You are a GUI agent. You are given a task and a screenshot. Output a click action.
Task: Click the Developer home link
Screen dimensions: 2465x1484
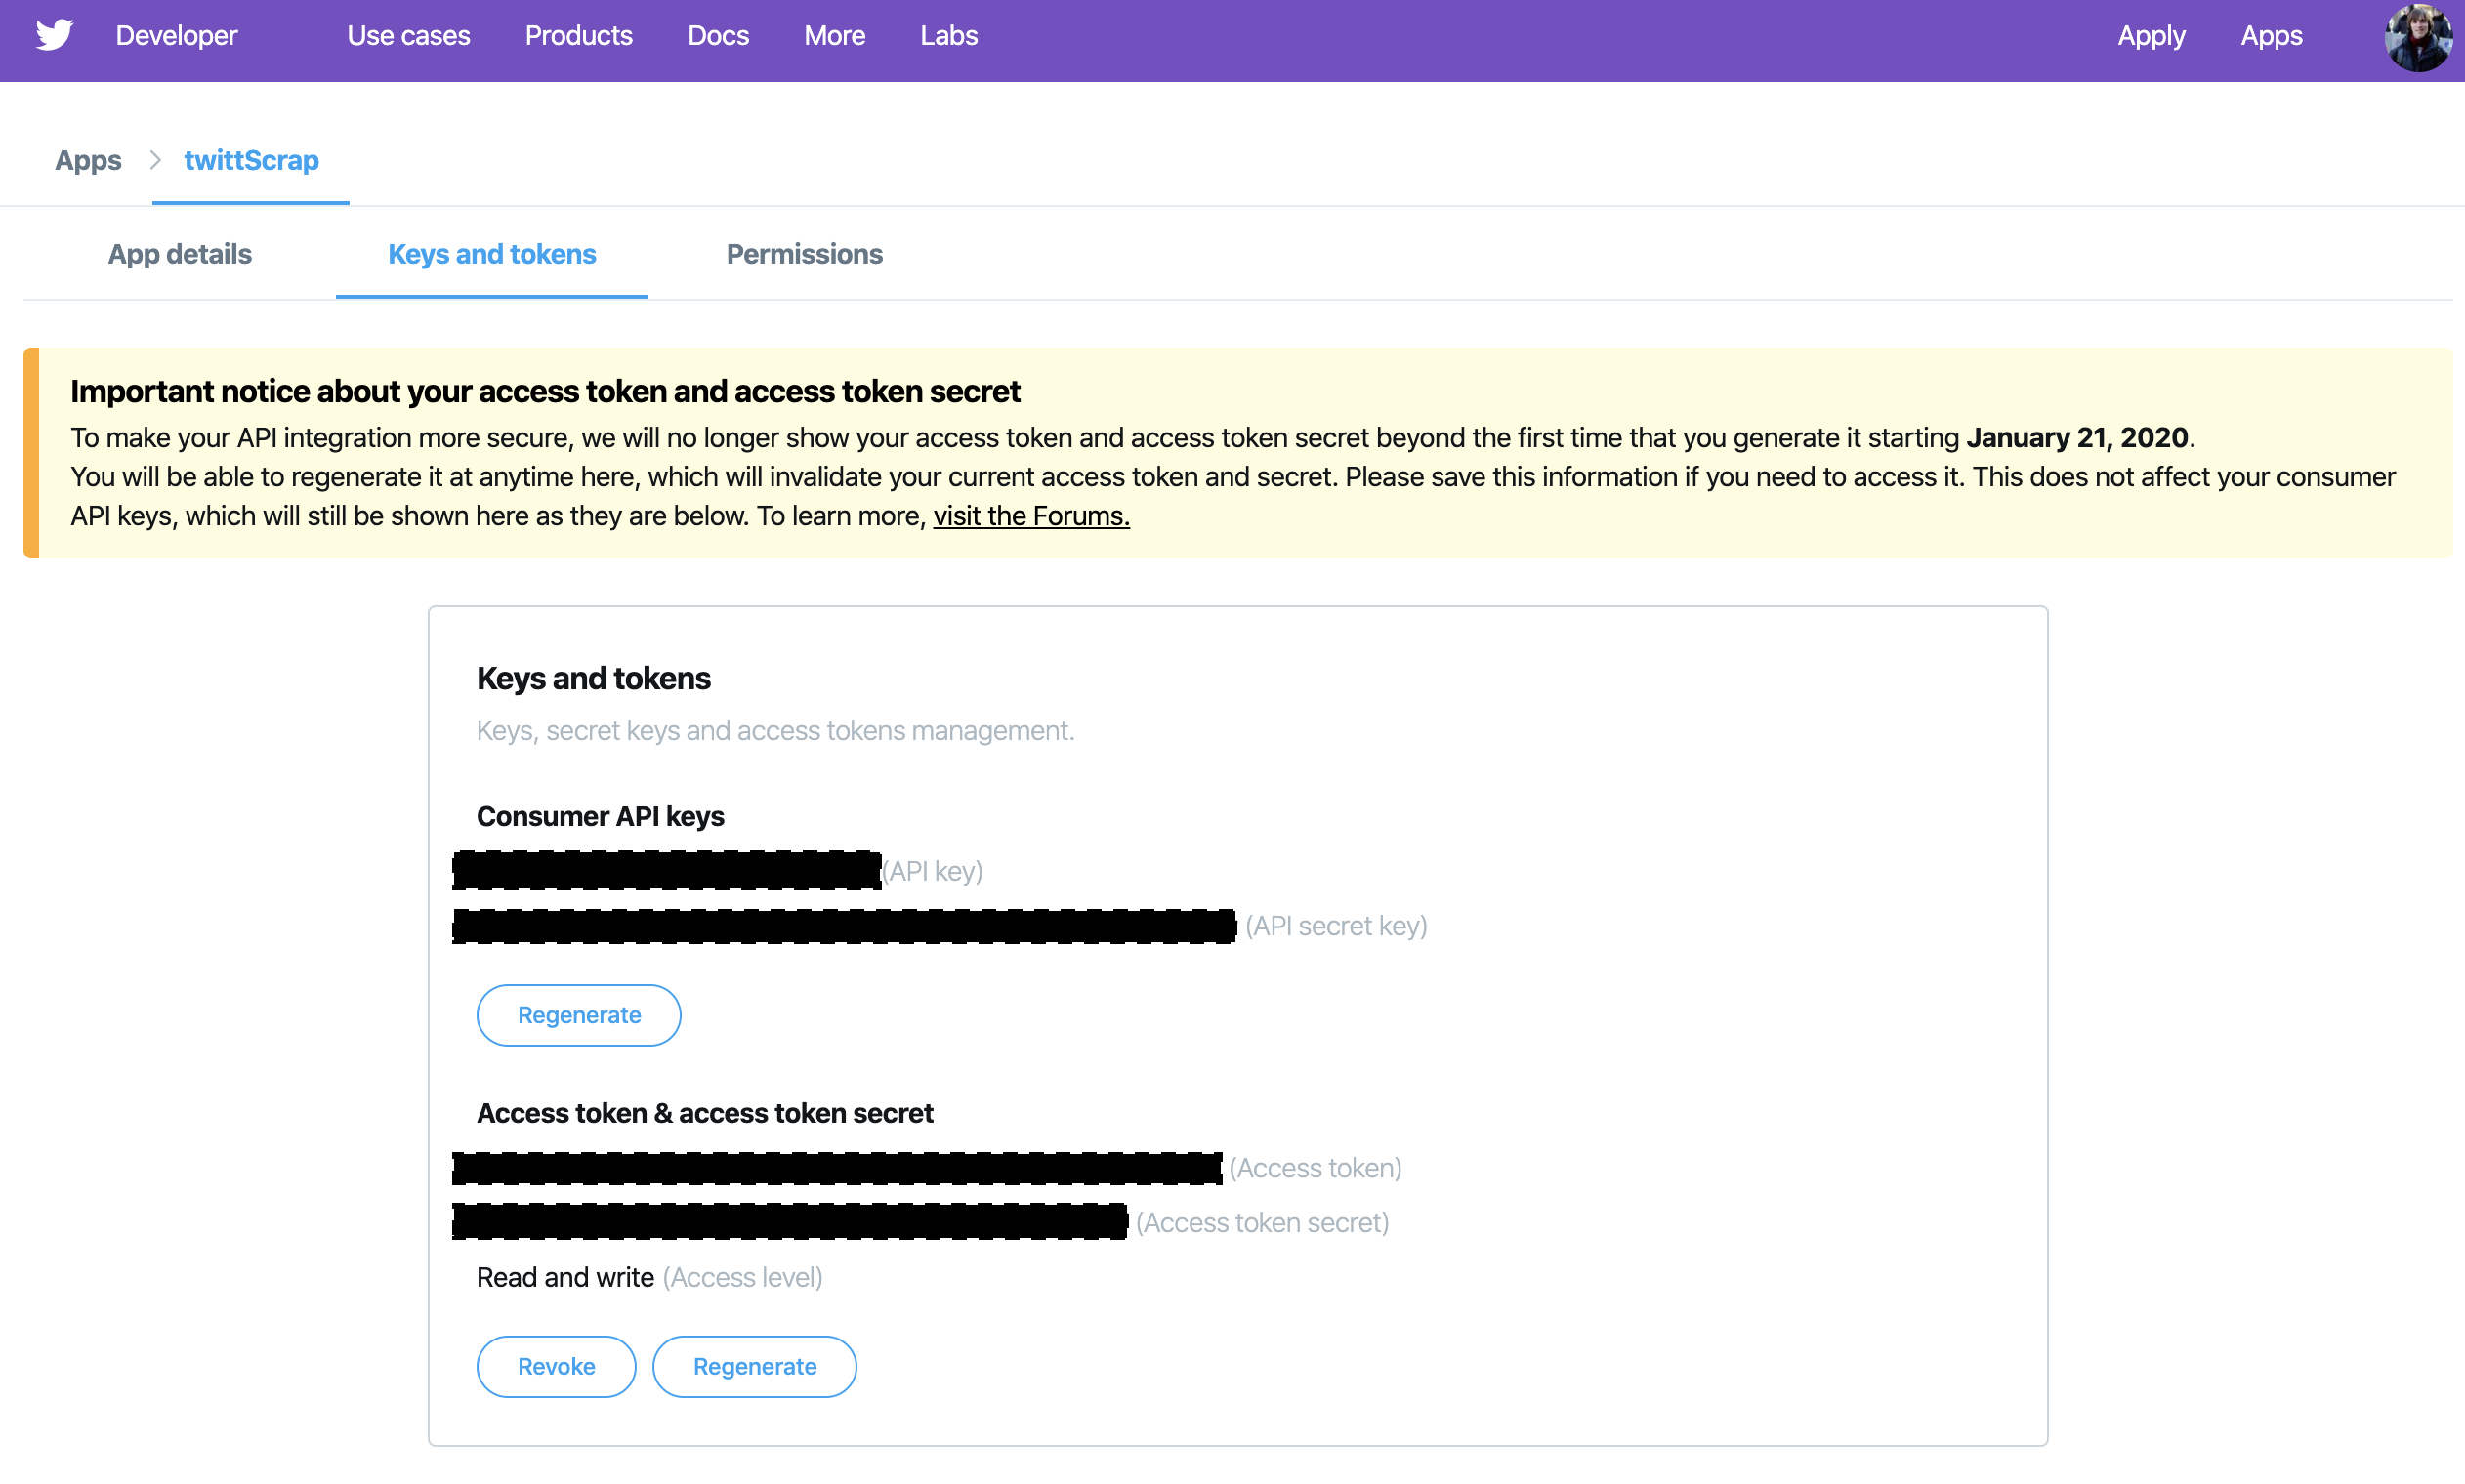pos(176,36)
